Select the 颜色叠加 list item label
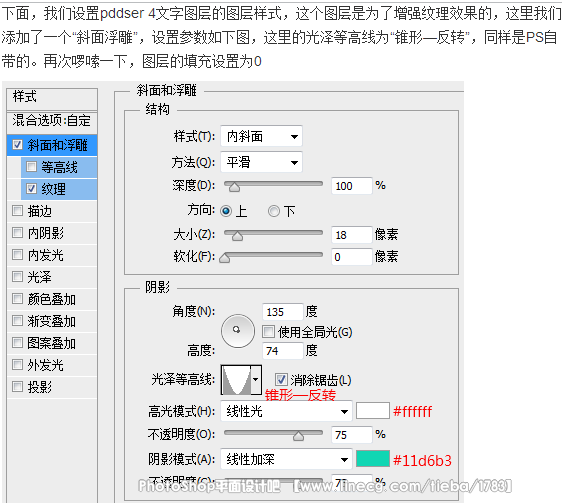Image resolution: width=562 pixels, height=503 pixels. [x=52, y=299]
